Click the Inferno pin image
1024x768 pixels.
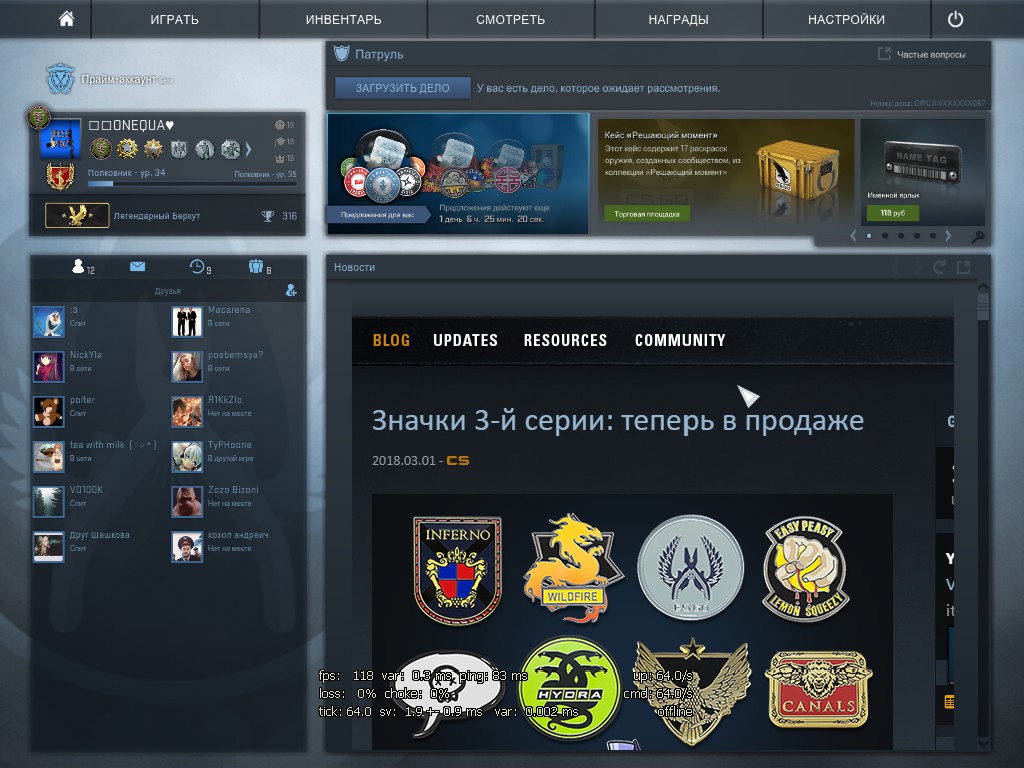(458, 569)
